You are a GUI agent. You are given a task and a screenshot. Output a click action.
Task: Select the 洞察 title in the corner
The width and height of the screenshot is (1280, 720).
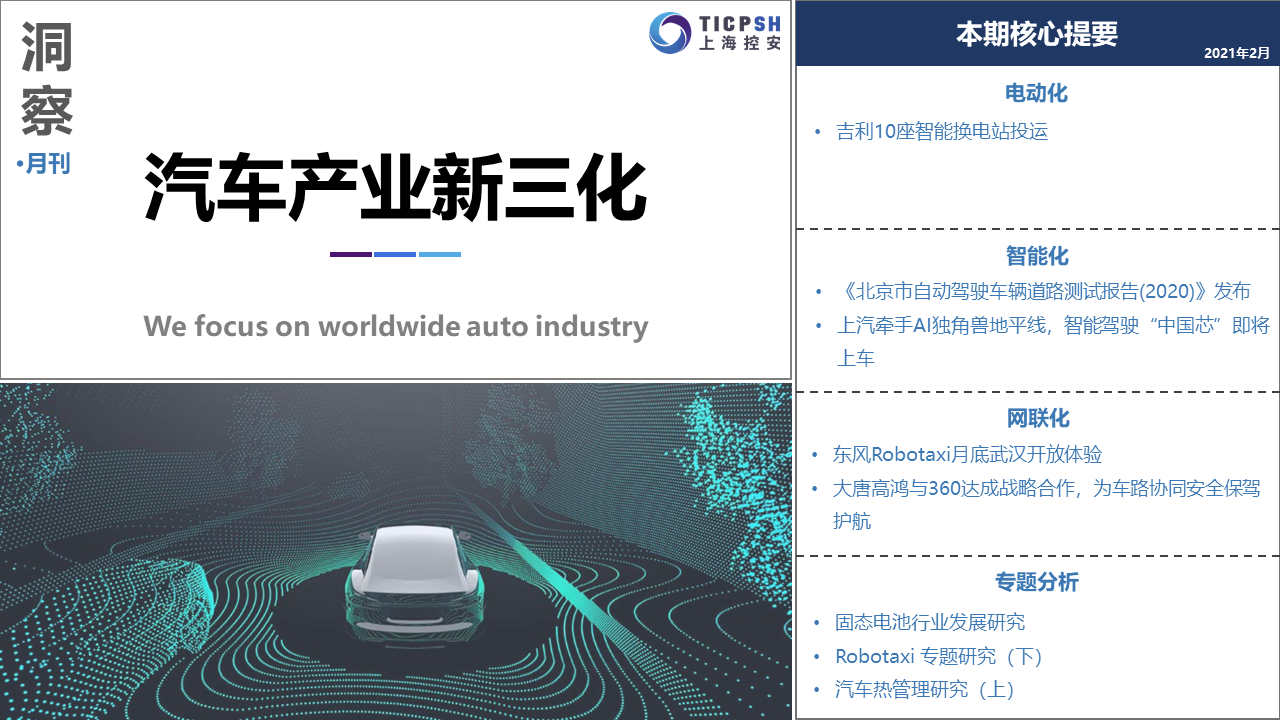[47, 82]
